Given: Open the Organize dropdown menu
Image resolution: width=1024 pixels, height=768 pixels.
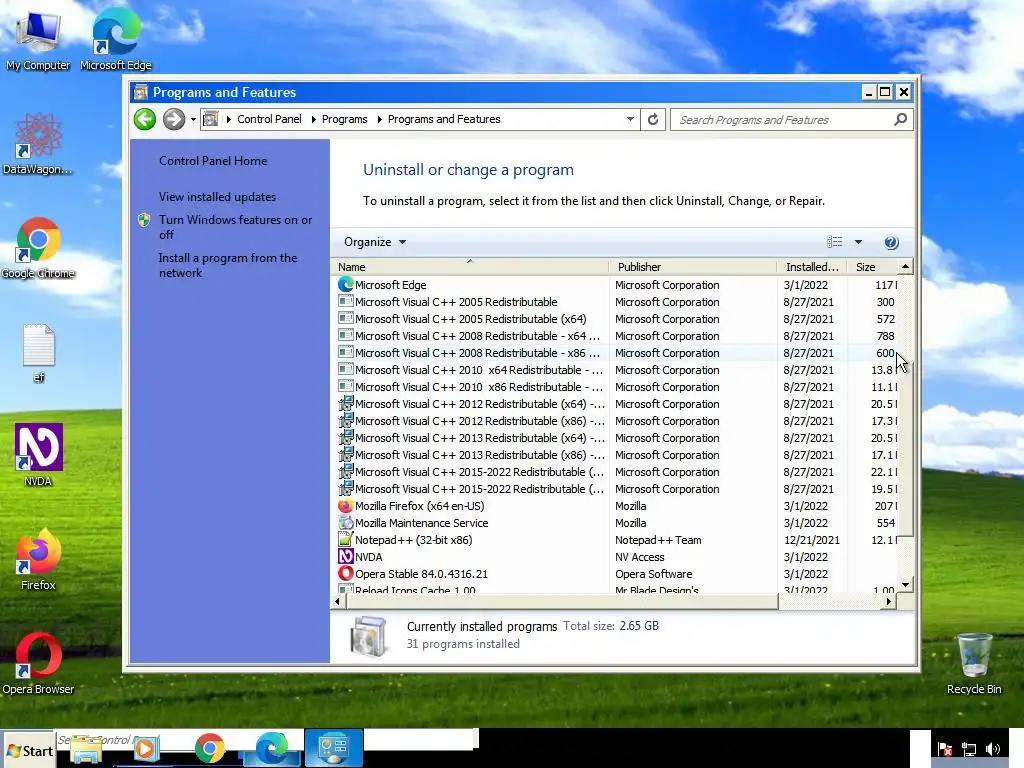Looking at the screenshot, I should pyautogui.click(x=375, y=242).
